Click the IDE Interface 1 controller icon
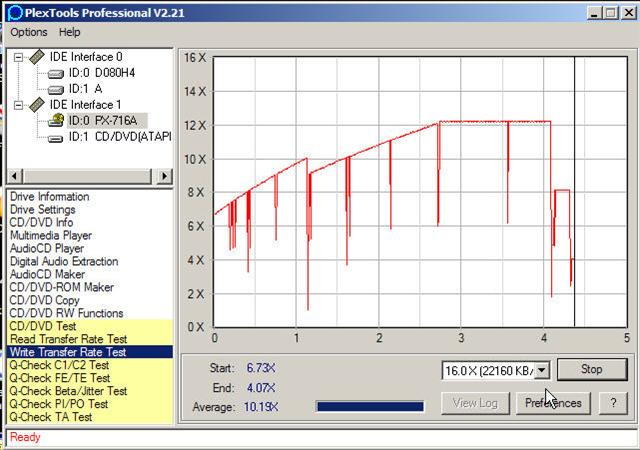The height and width of the screenshot is (450, 640). 35,104
